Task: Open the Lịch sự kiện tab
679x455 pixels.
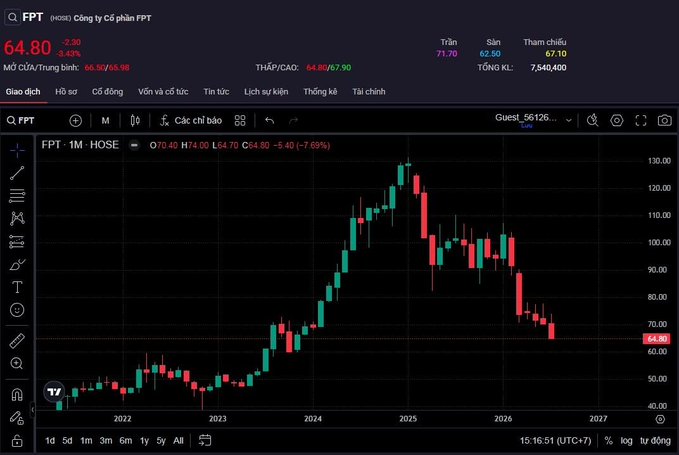Action: [266, 92]
